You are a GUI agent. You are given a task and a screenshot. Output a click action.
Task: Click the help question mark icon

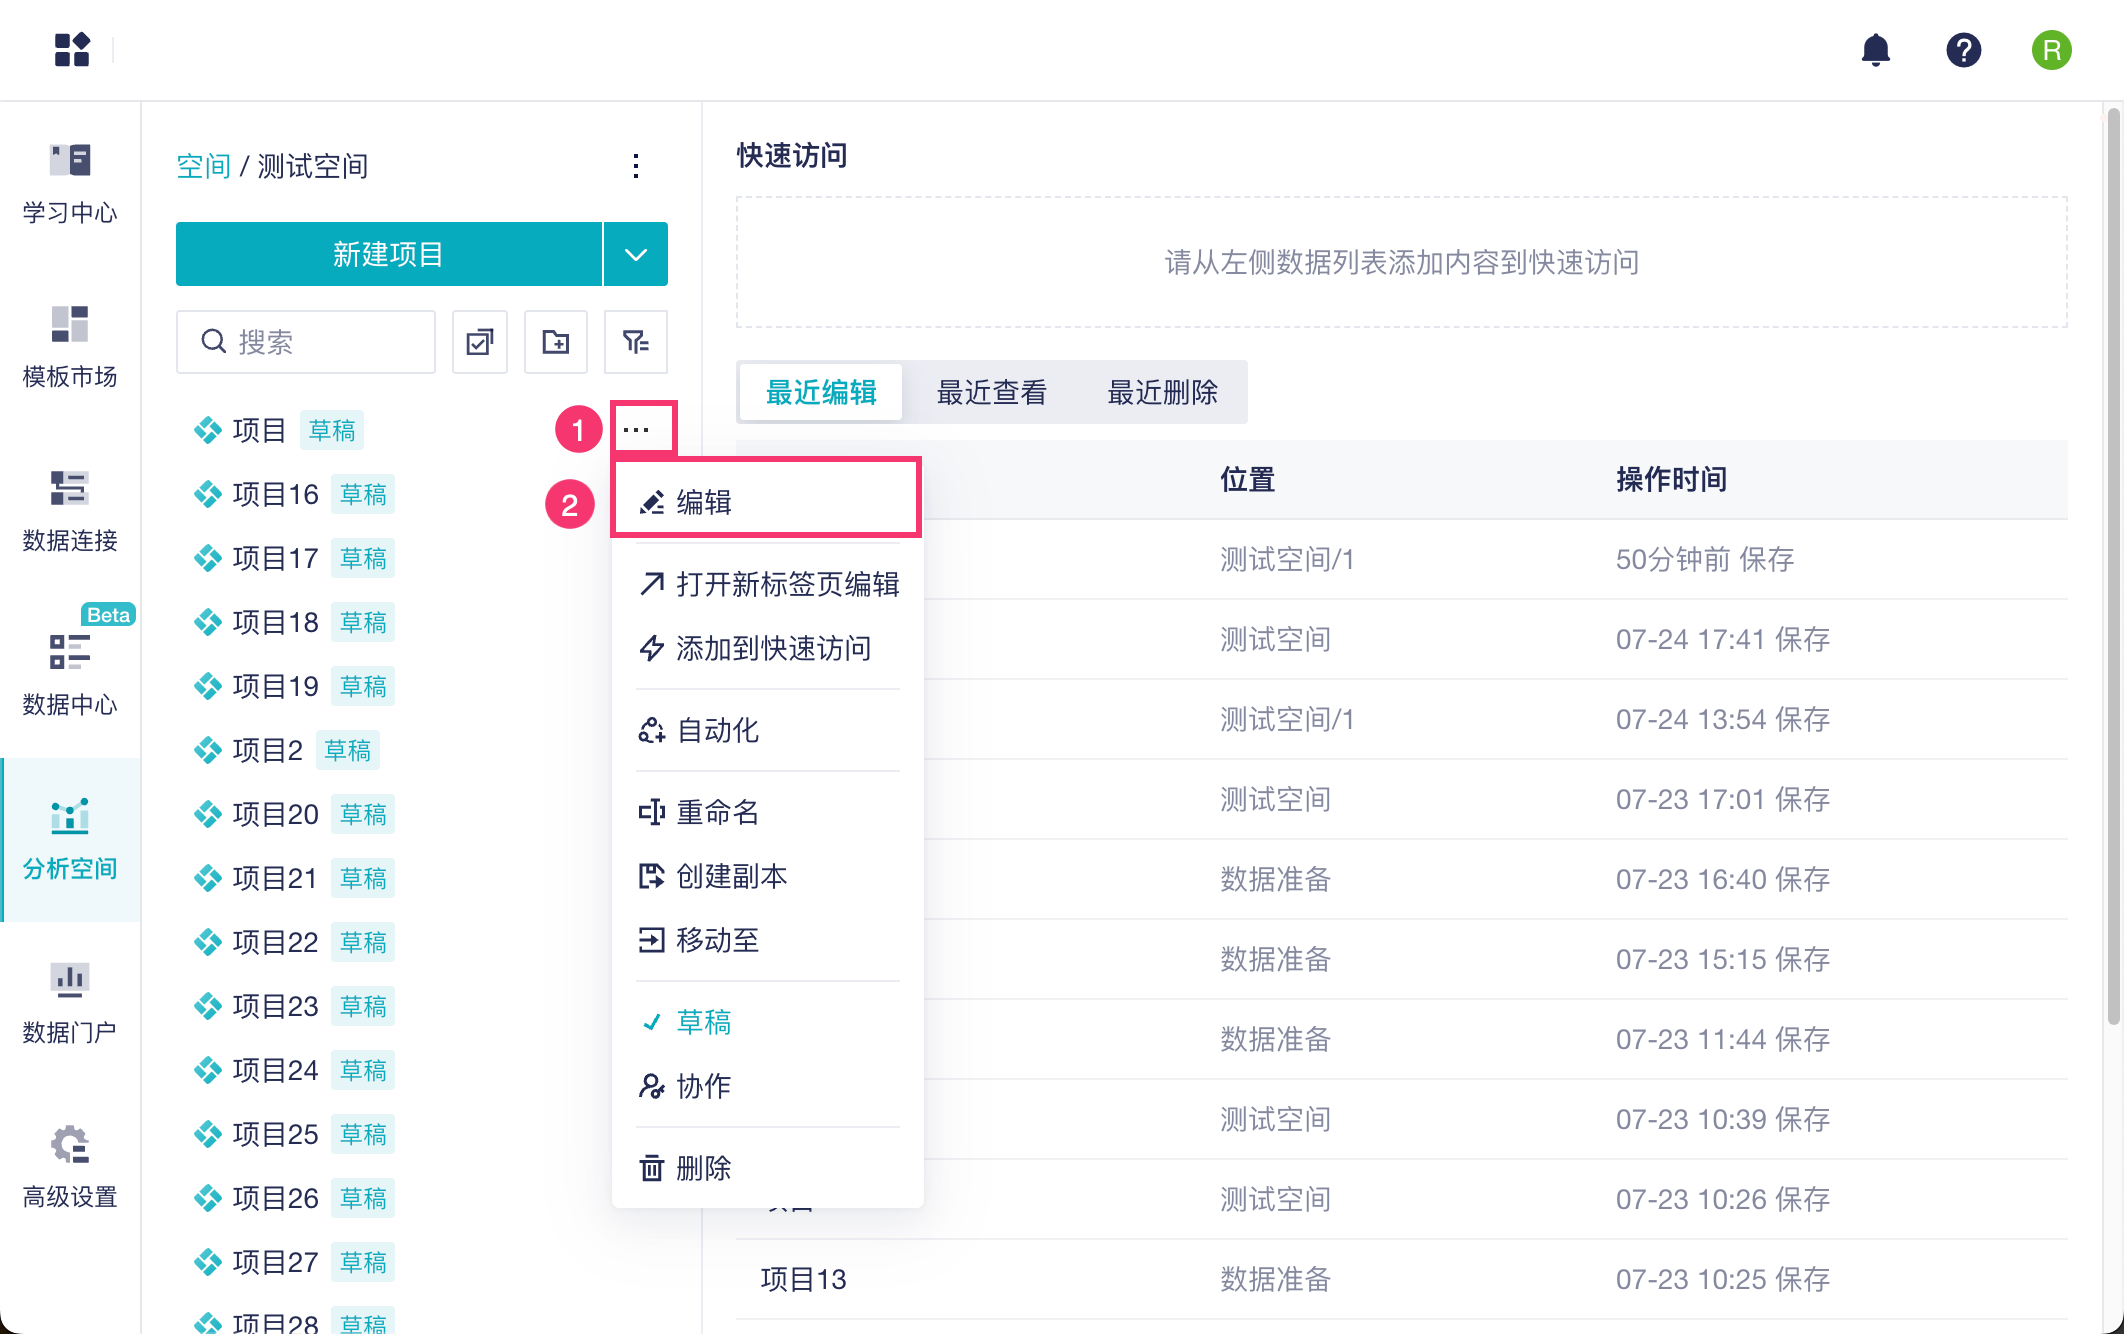[x=1963, y=50]
